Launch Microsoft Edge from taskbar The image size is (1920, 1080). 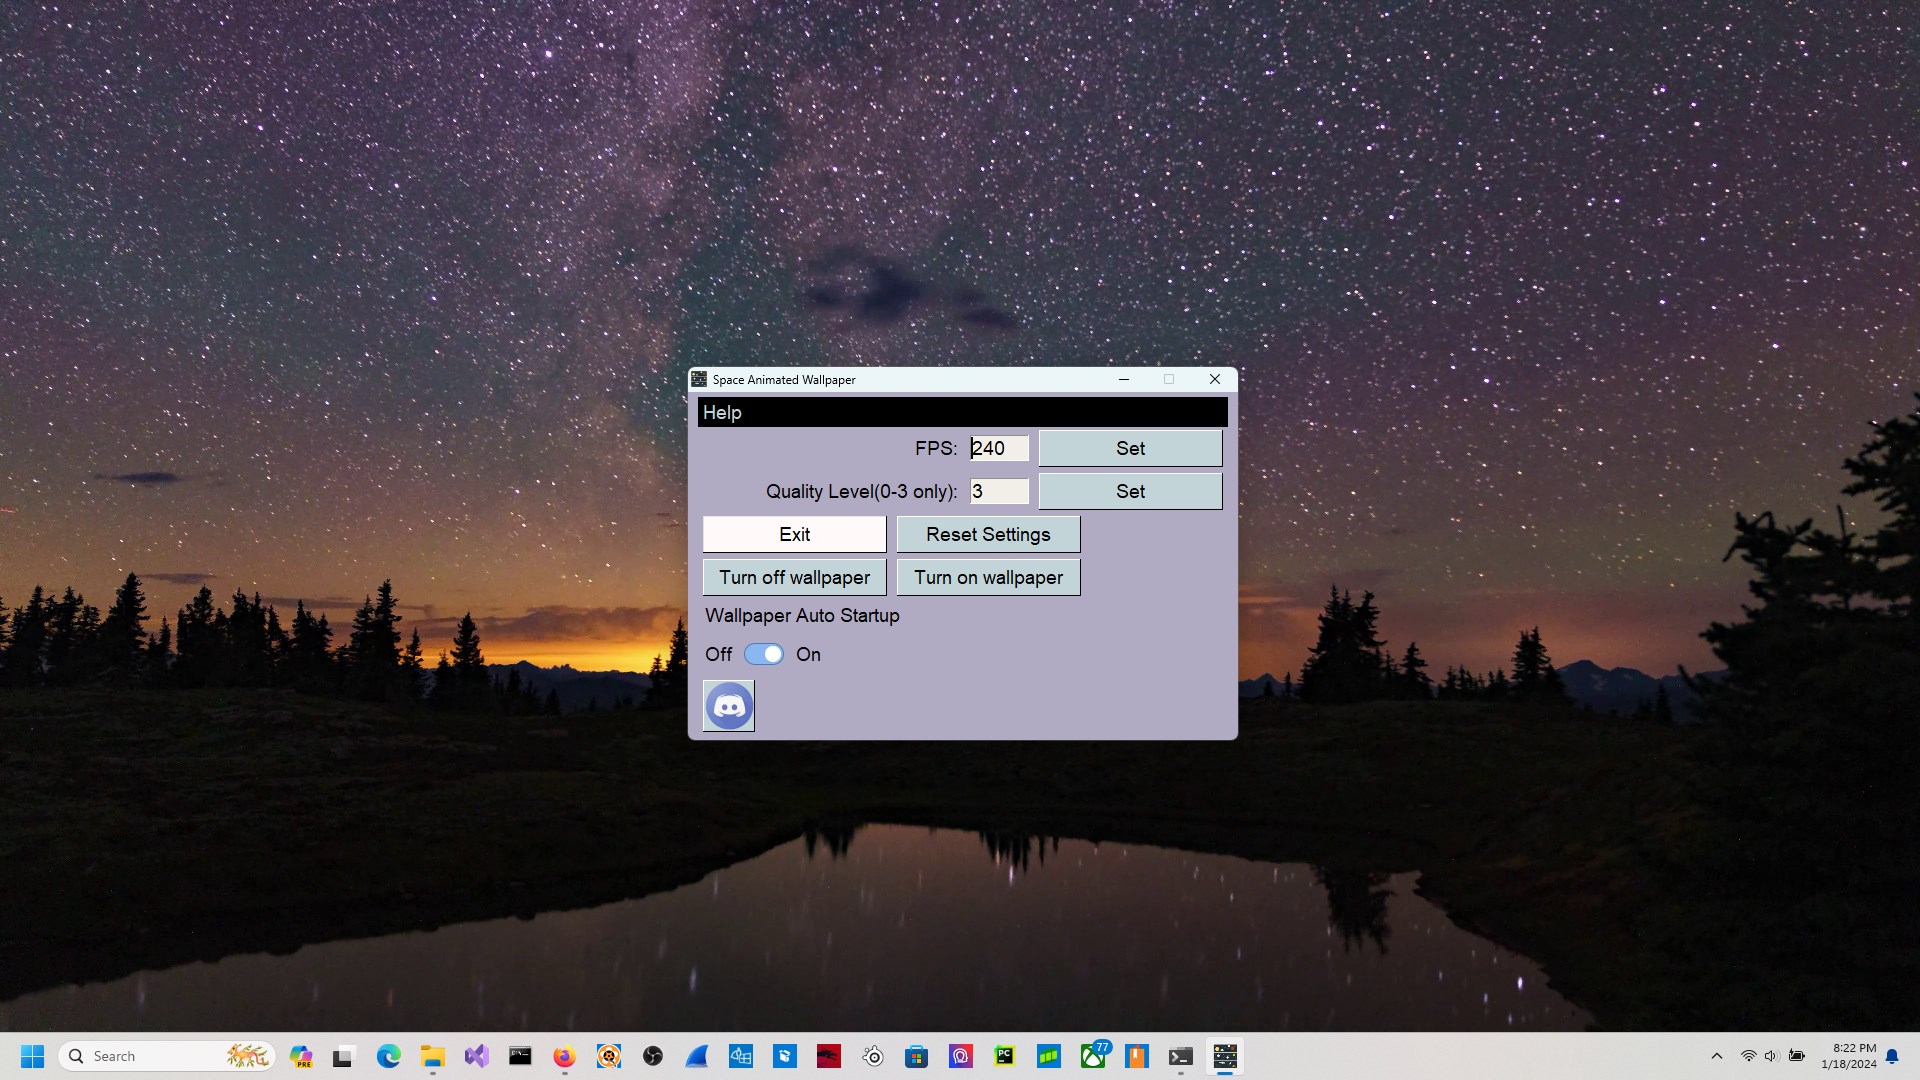388,1056
